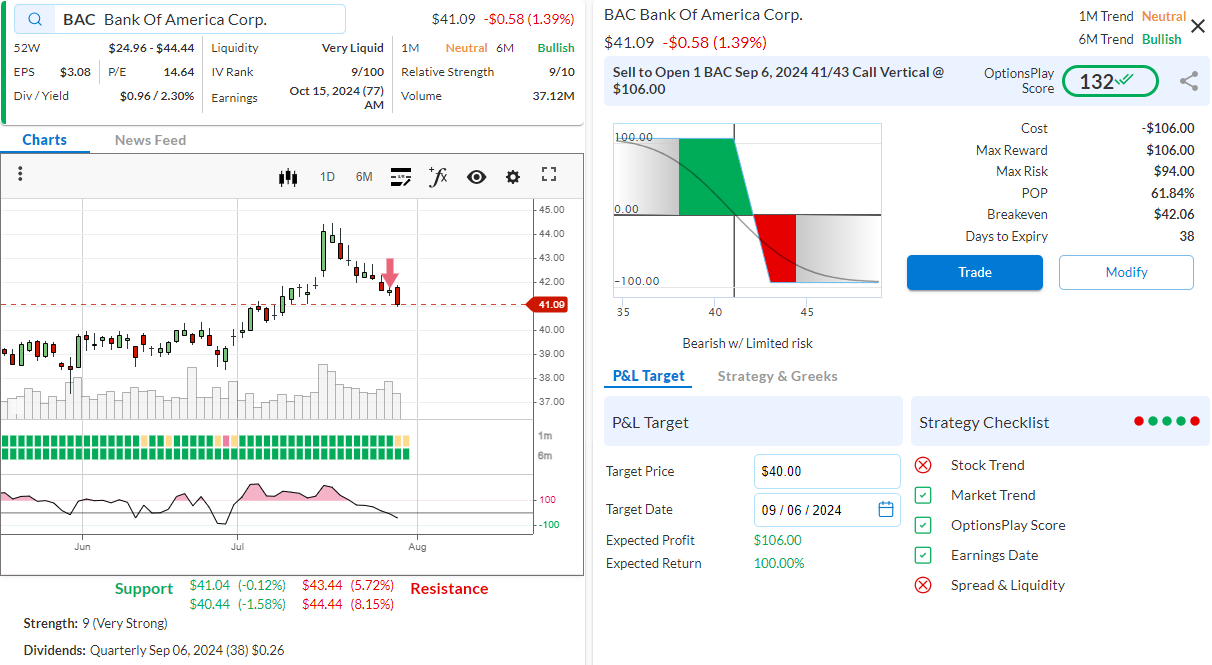Screen dimensions: 1212x665
Task: Click the POP value 61.84%
Action: 1174,193
